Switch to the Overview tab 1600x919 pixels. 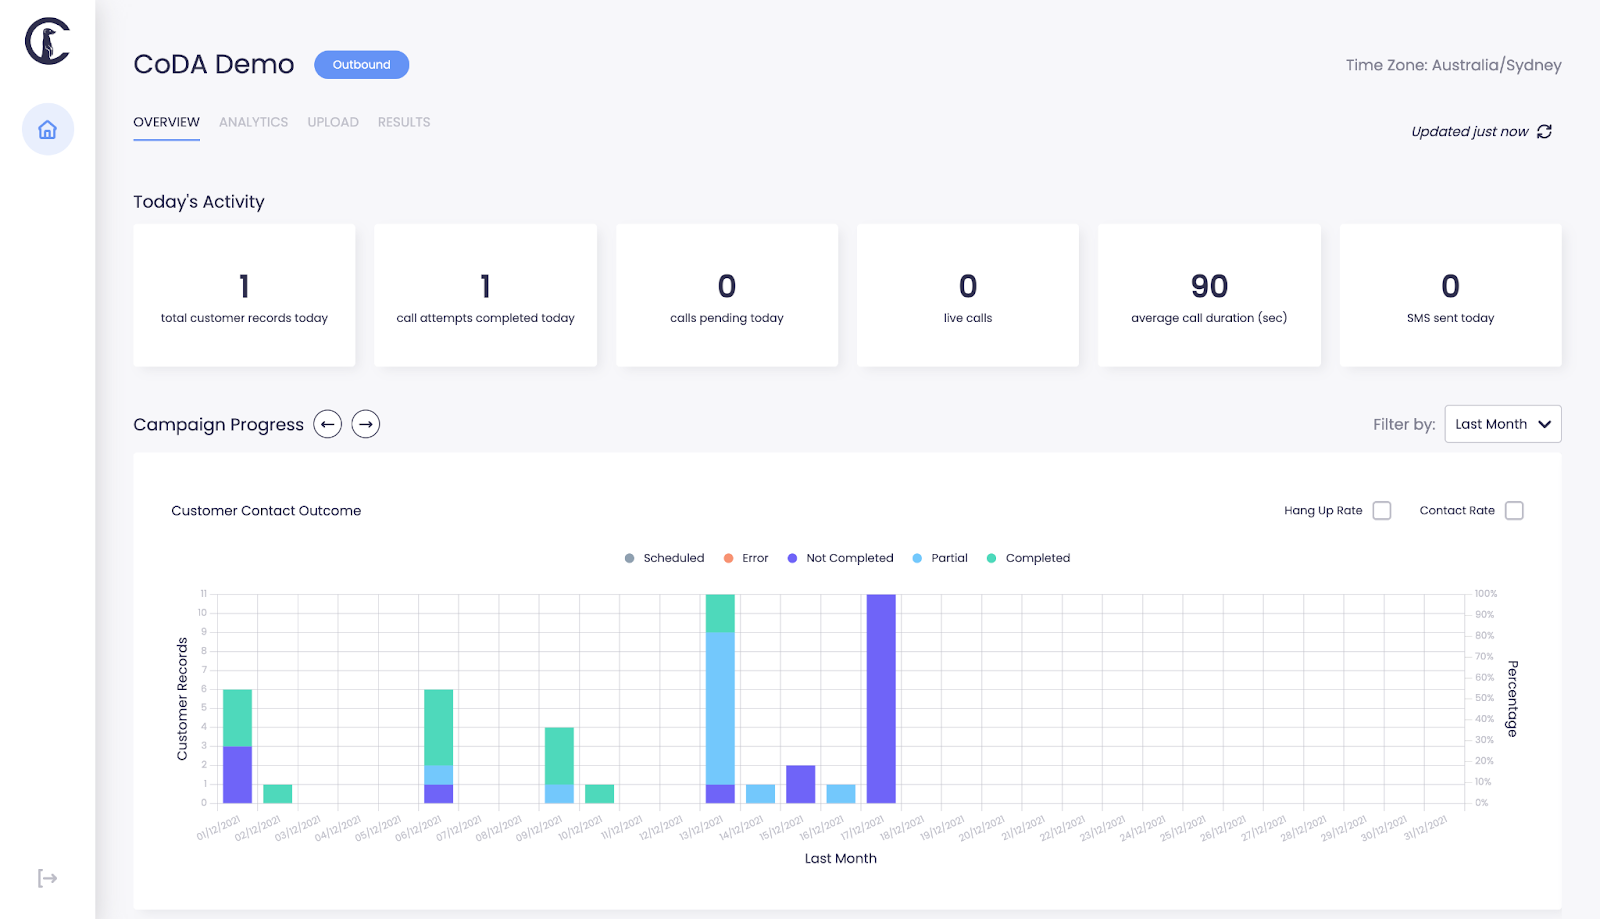(x=166, y=122)
